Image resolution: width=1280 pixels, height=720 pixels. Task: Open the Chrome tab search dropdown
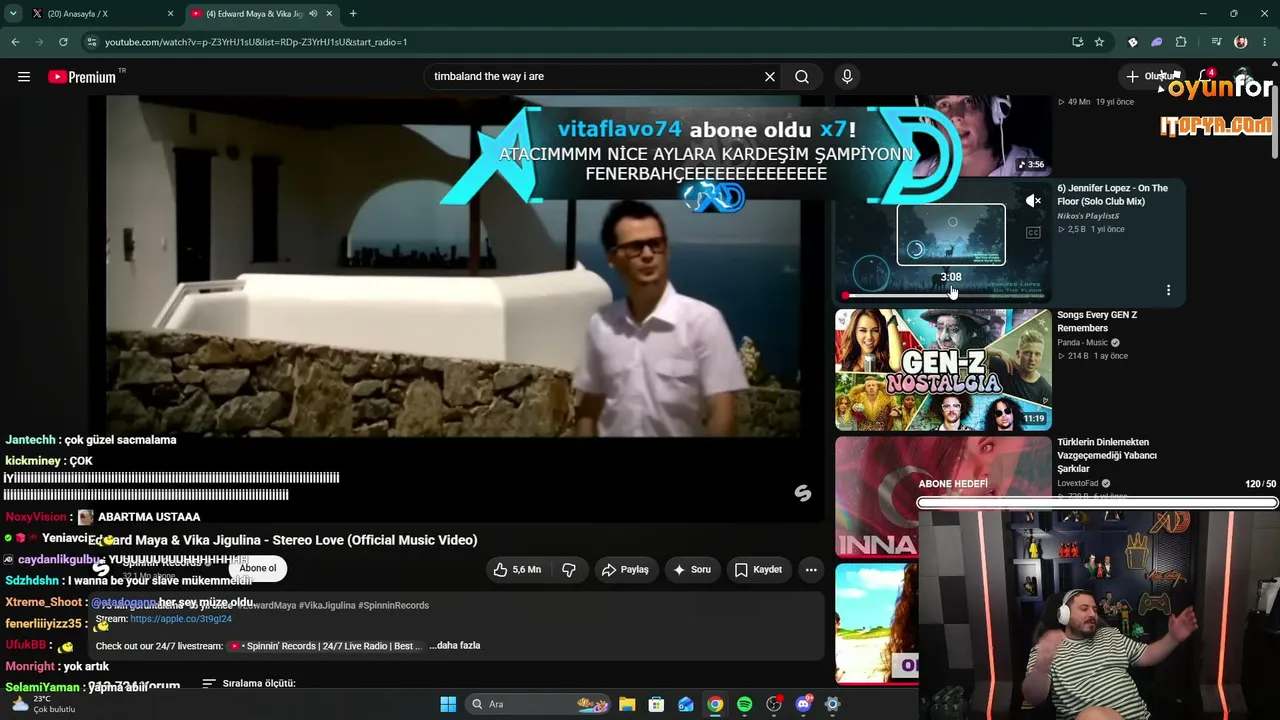tap(13, 14)
